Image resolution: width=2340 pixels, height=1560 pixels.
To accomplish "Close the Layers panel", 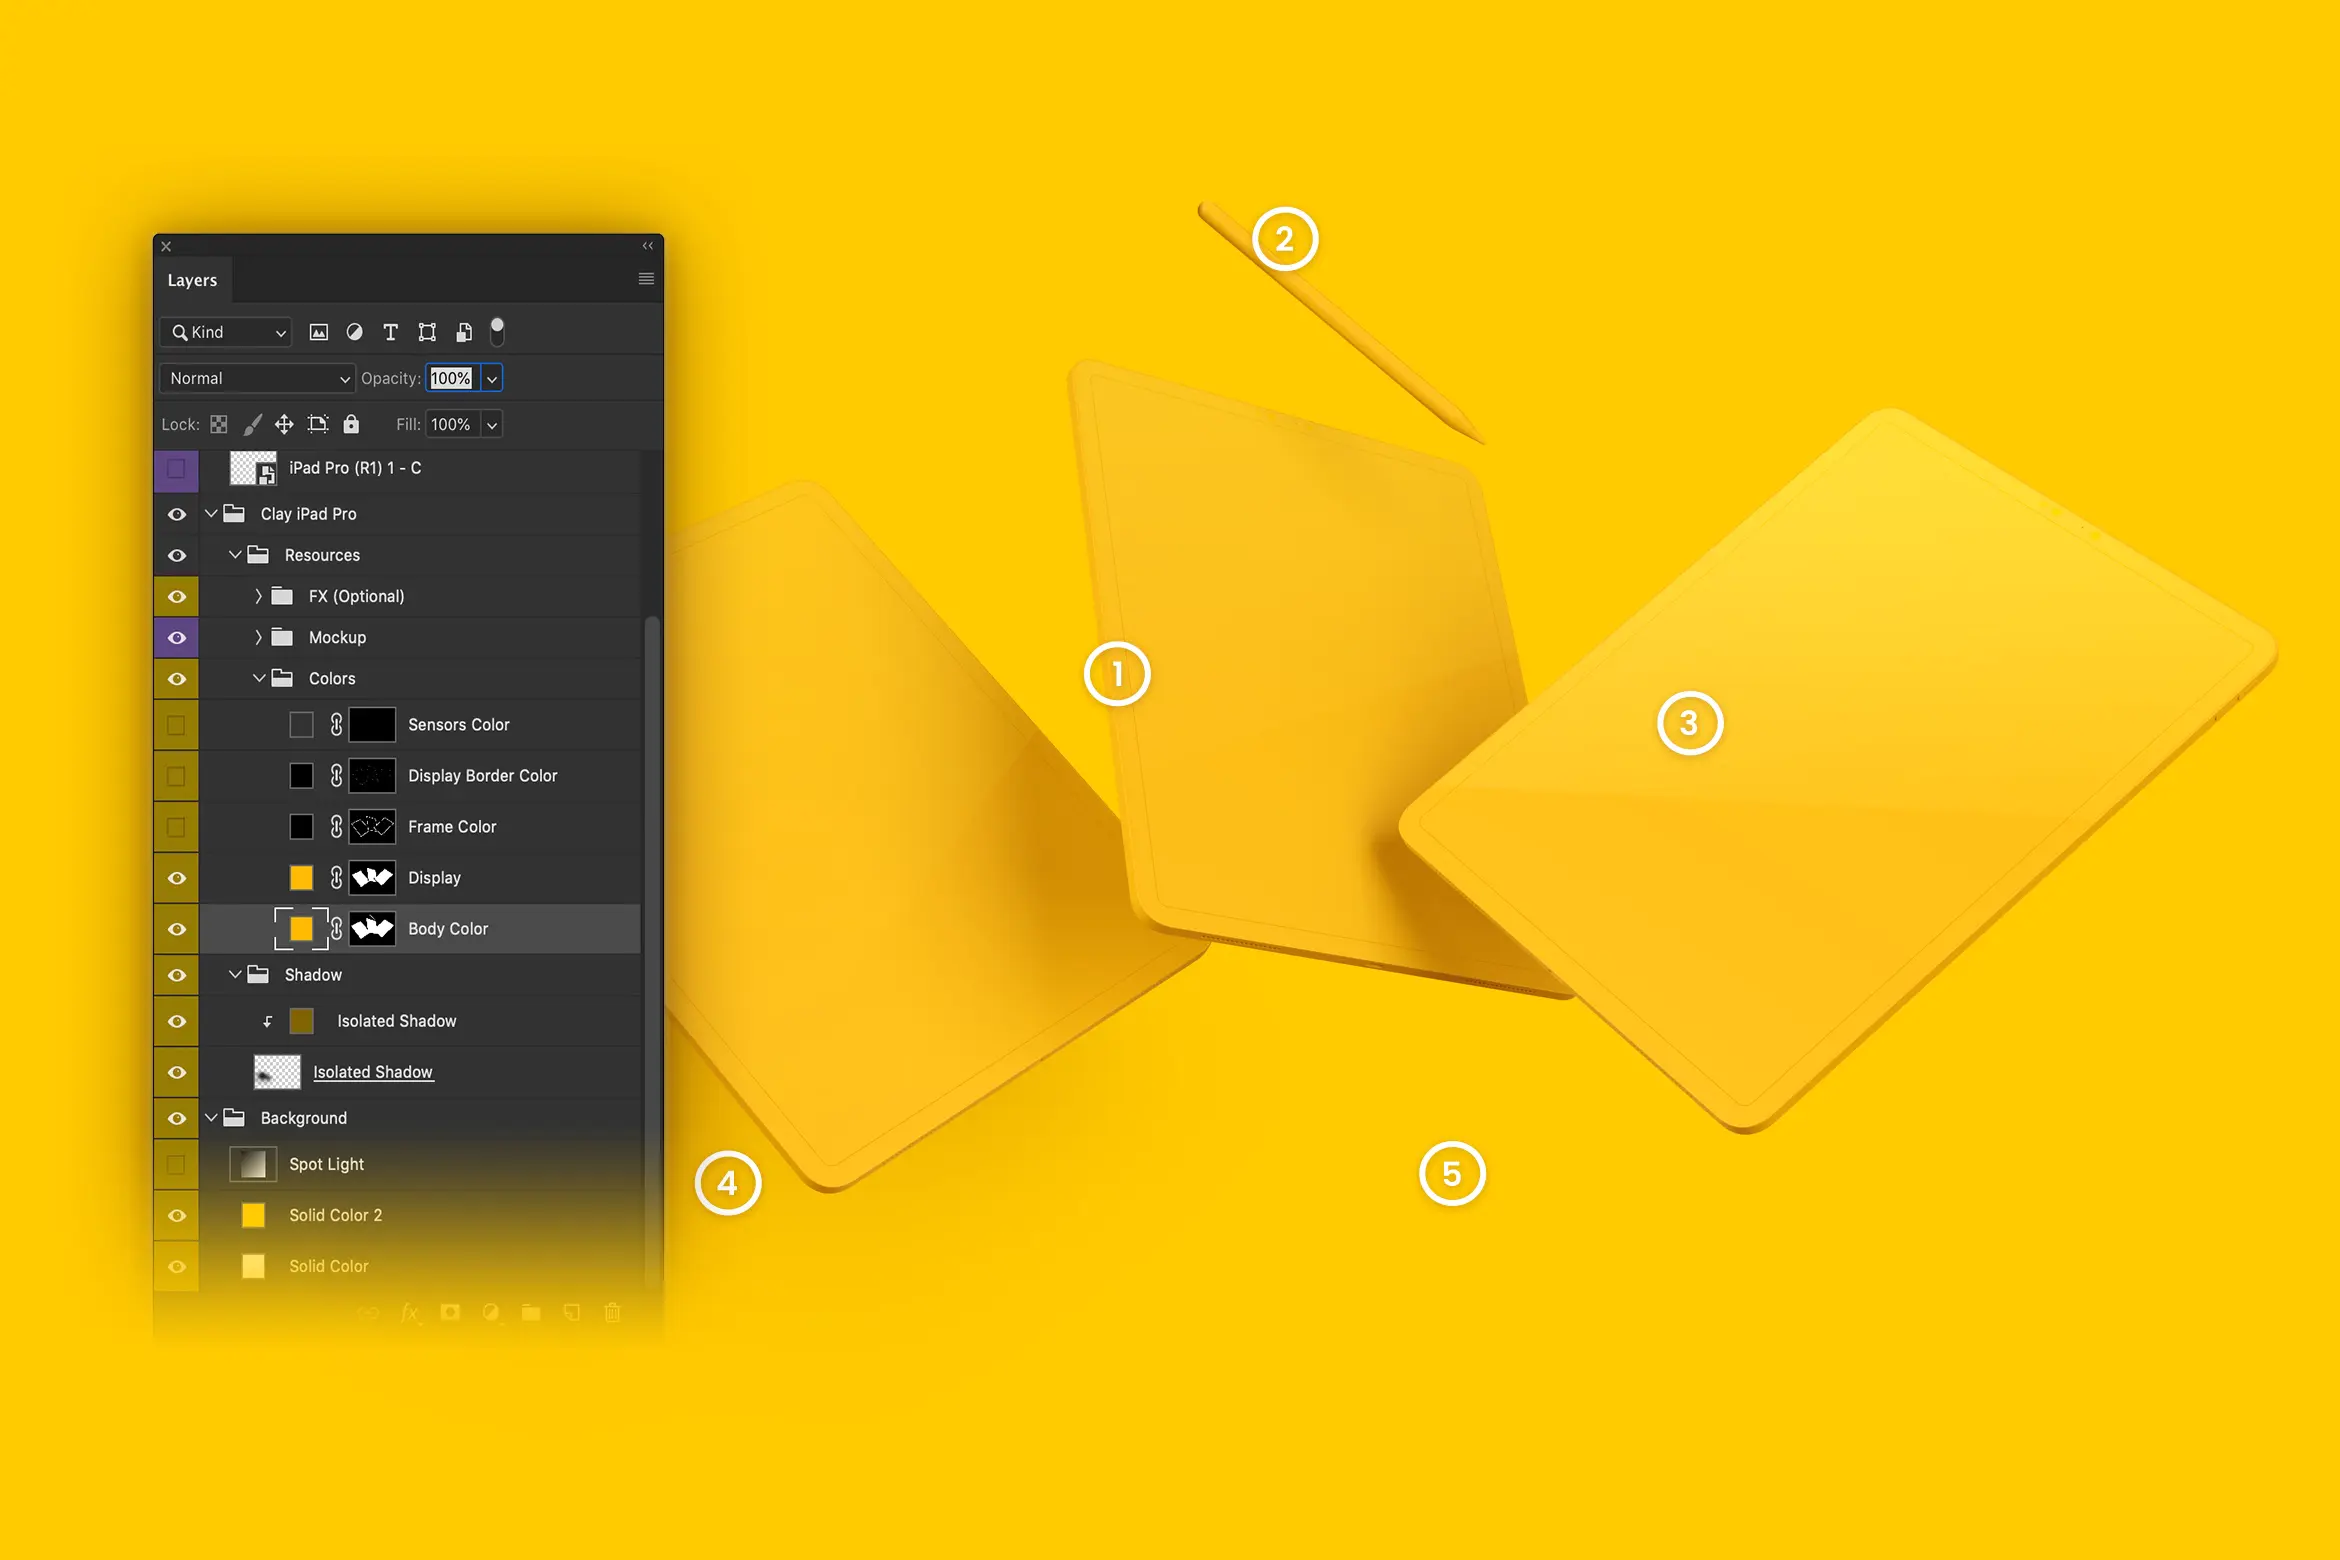I will pos(166,246).
